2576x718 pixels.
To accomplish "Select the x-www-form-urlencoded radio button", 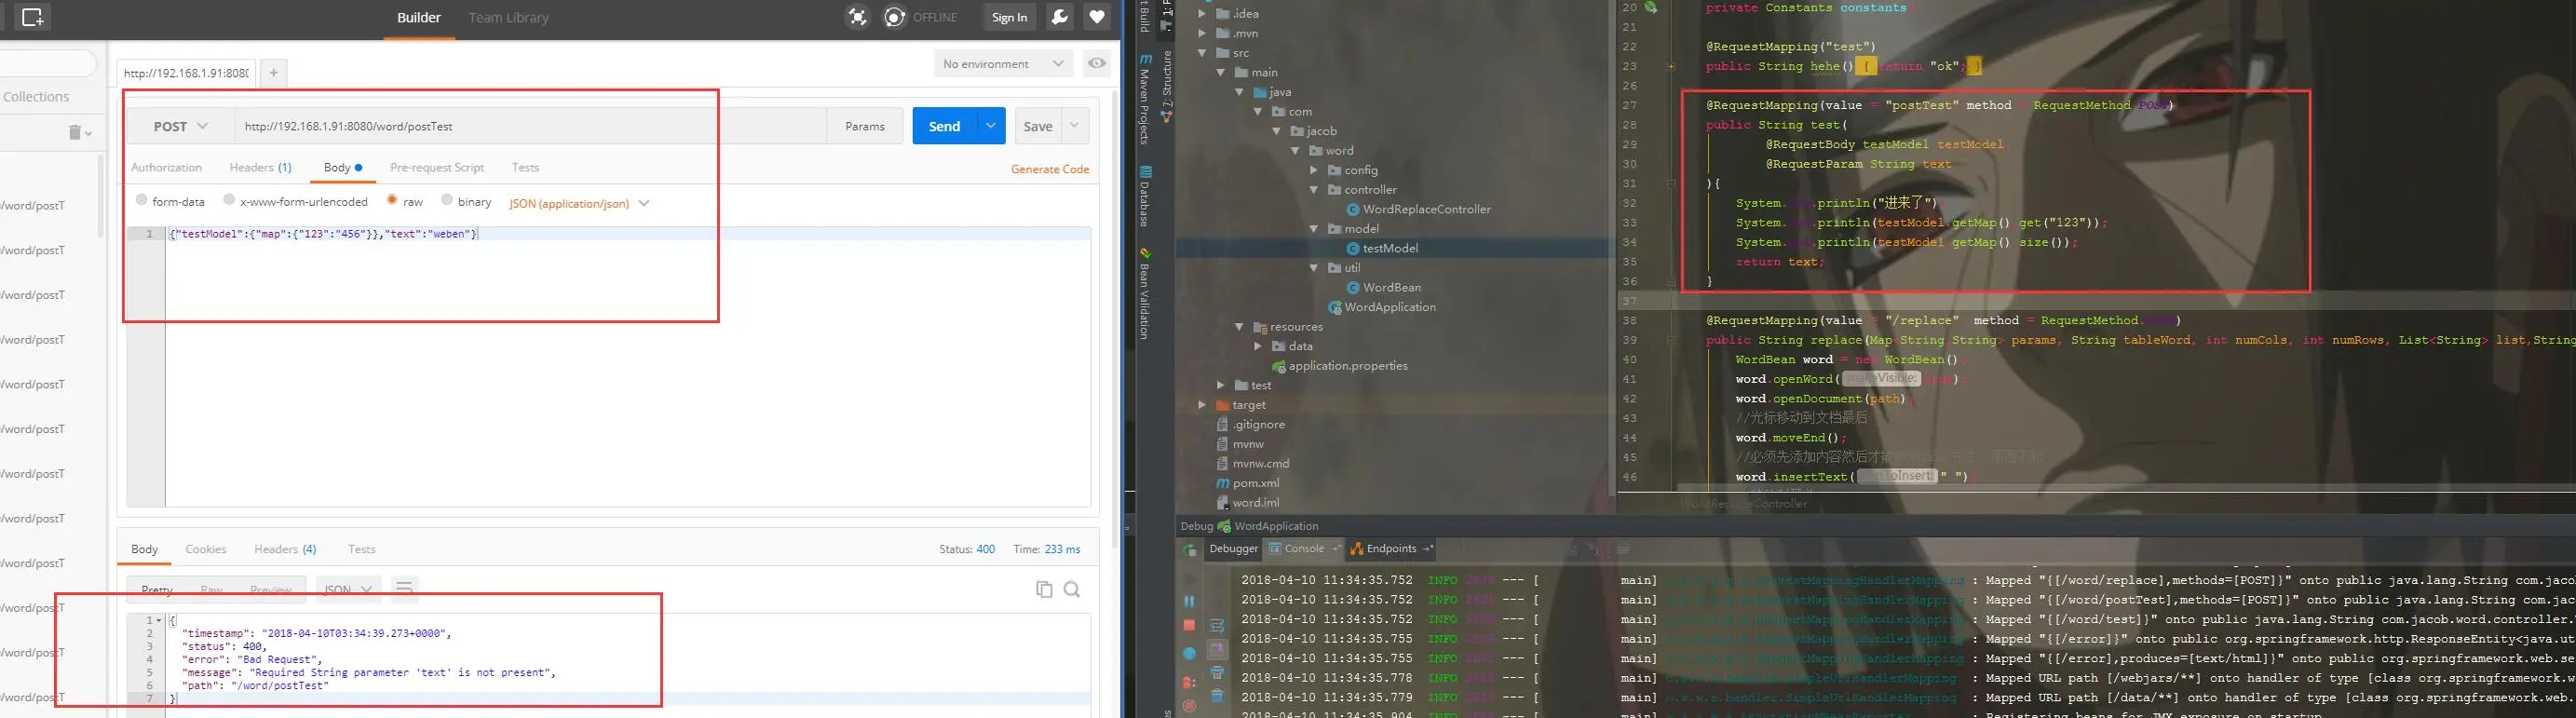I will pos(229,200).
